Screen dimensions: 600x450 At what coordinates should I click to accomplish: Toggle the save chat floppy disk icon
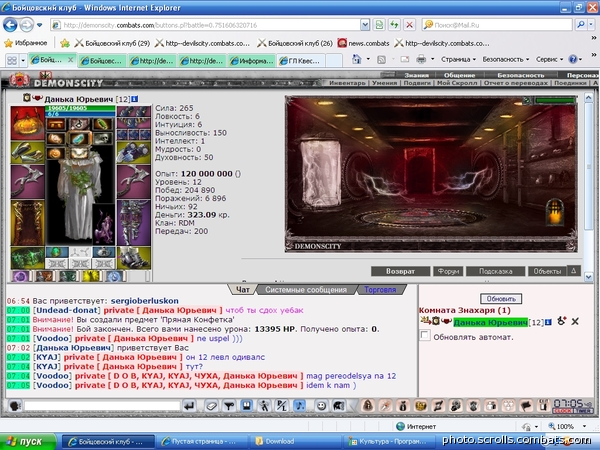[x=246, y=406]
